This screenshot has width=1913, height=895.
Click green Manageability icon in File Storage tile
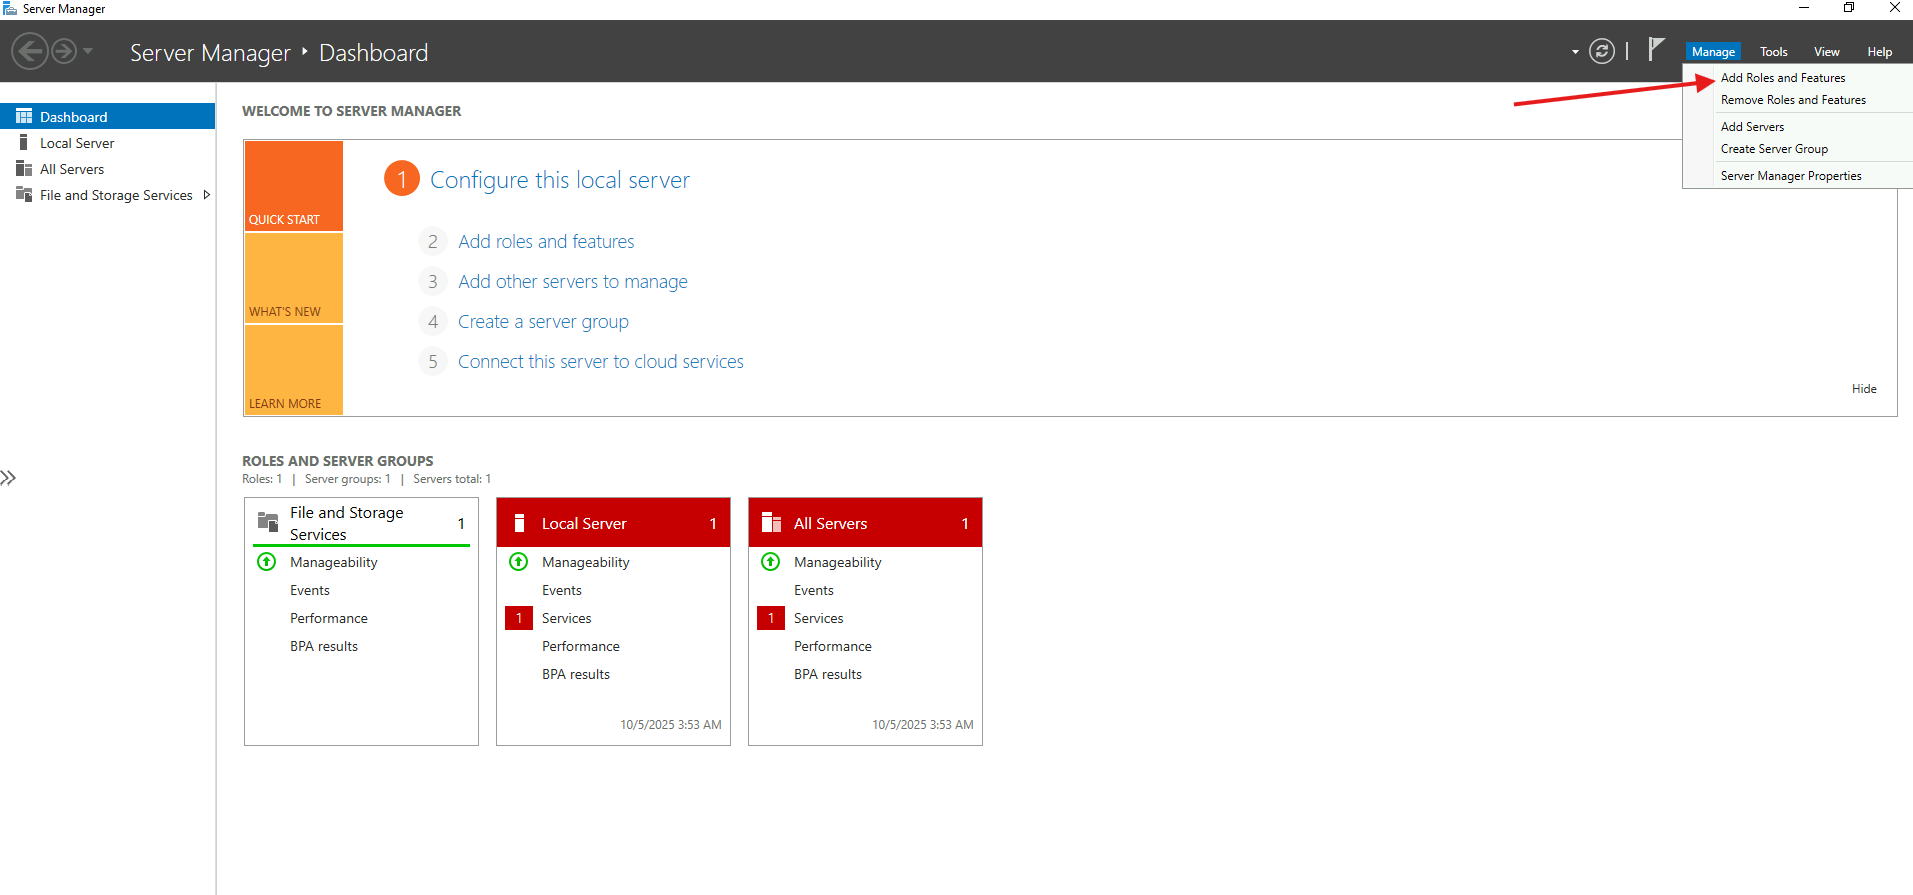267,562
